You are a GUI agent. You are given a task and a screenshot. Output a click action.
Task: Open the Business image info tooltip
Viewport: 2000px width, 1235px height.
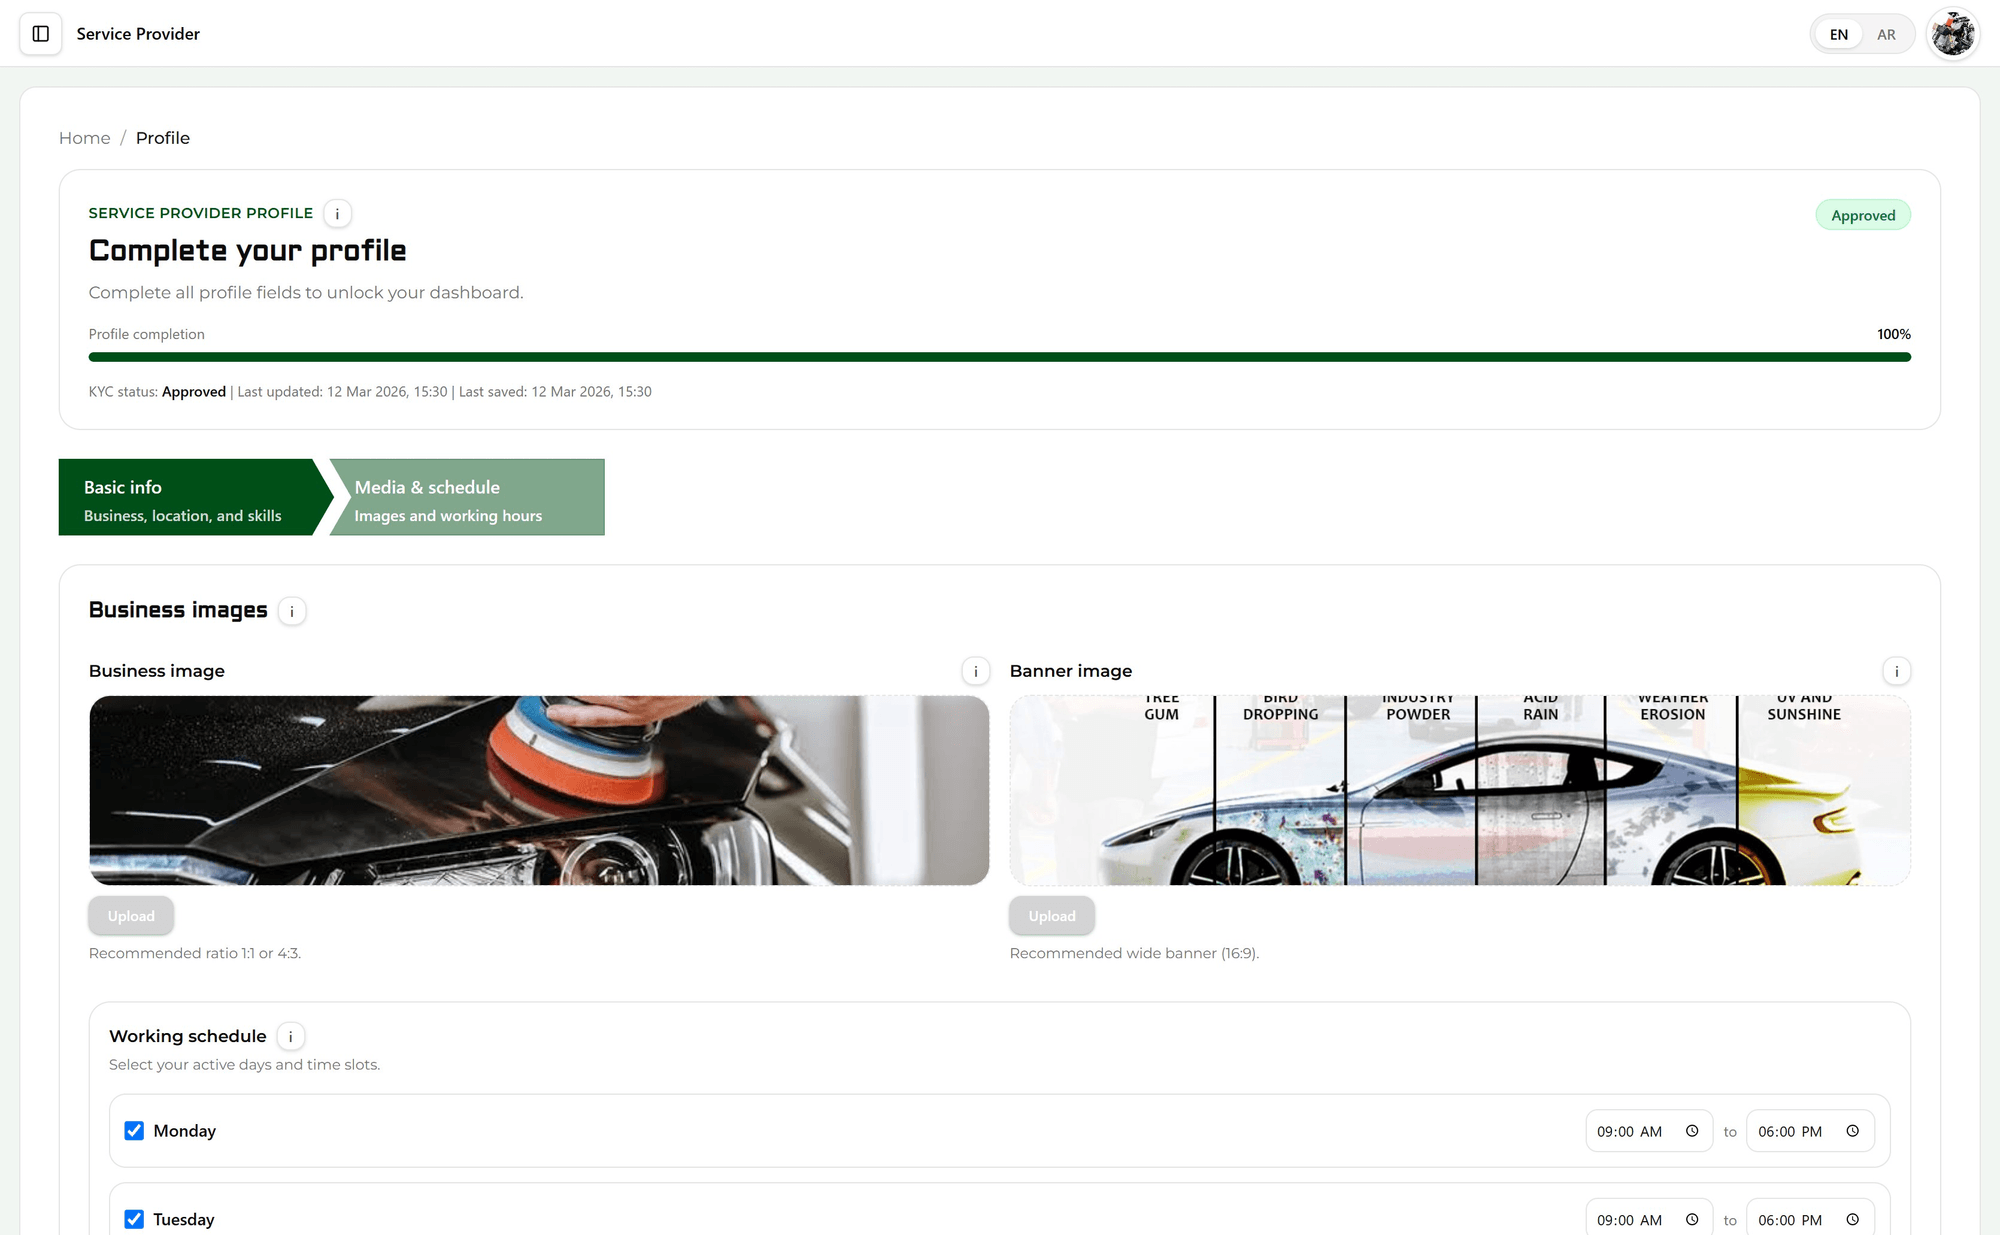coord(976,671)
